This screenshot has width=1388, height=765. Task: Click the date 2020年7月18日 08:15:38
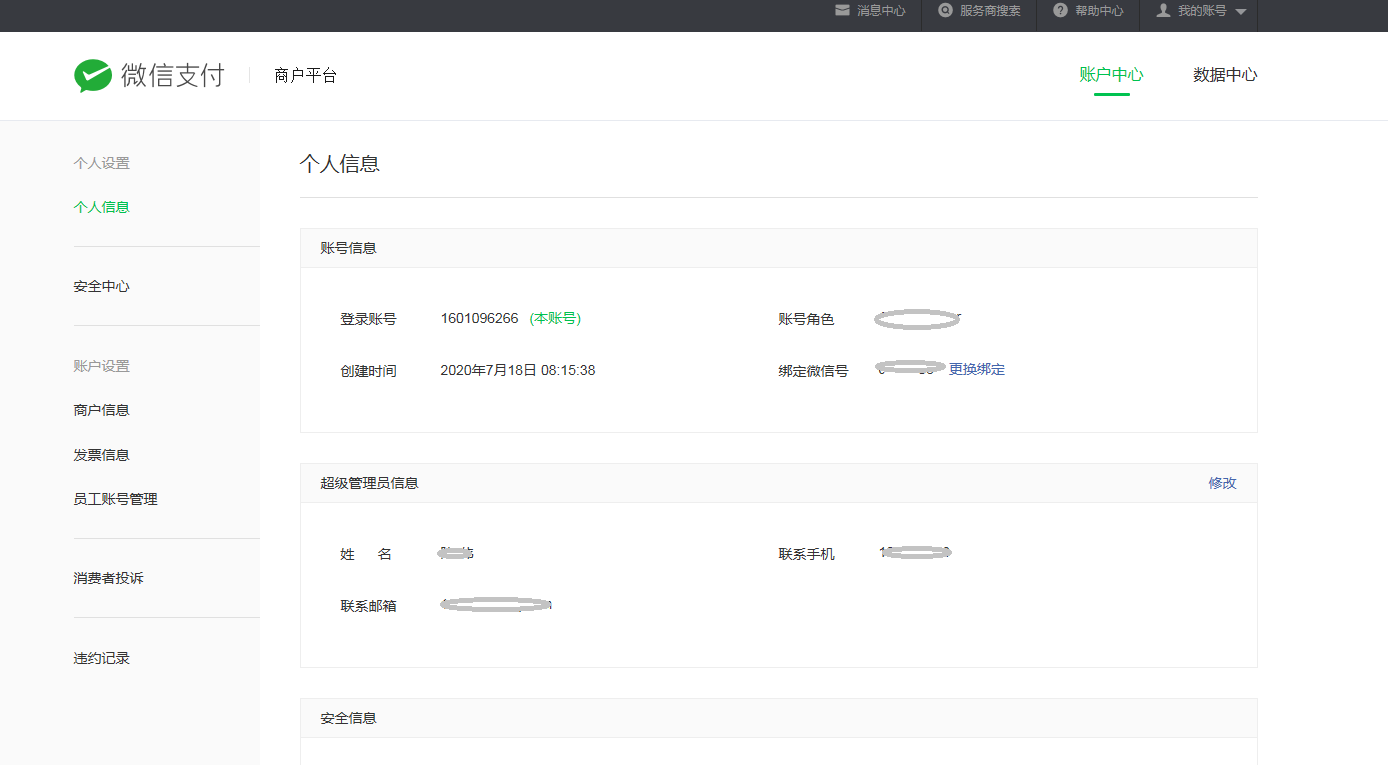pyautogui.click(x=518, y=371)
